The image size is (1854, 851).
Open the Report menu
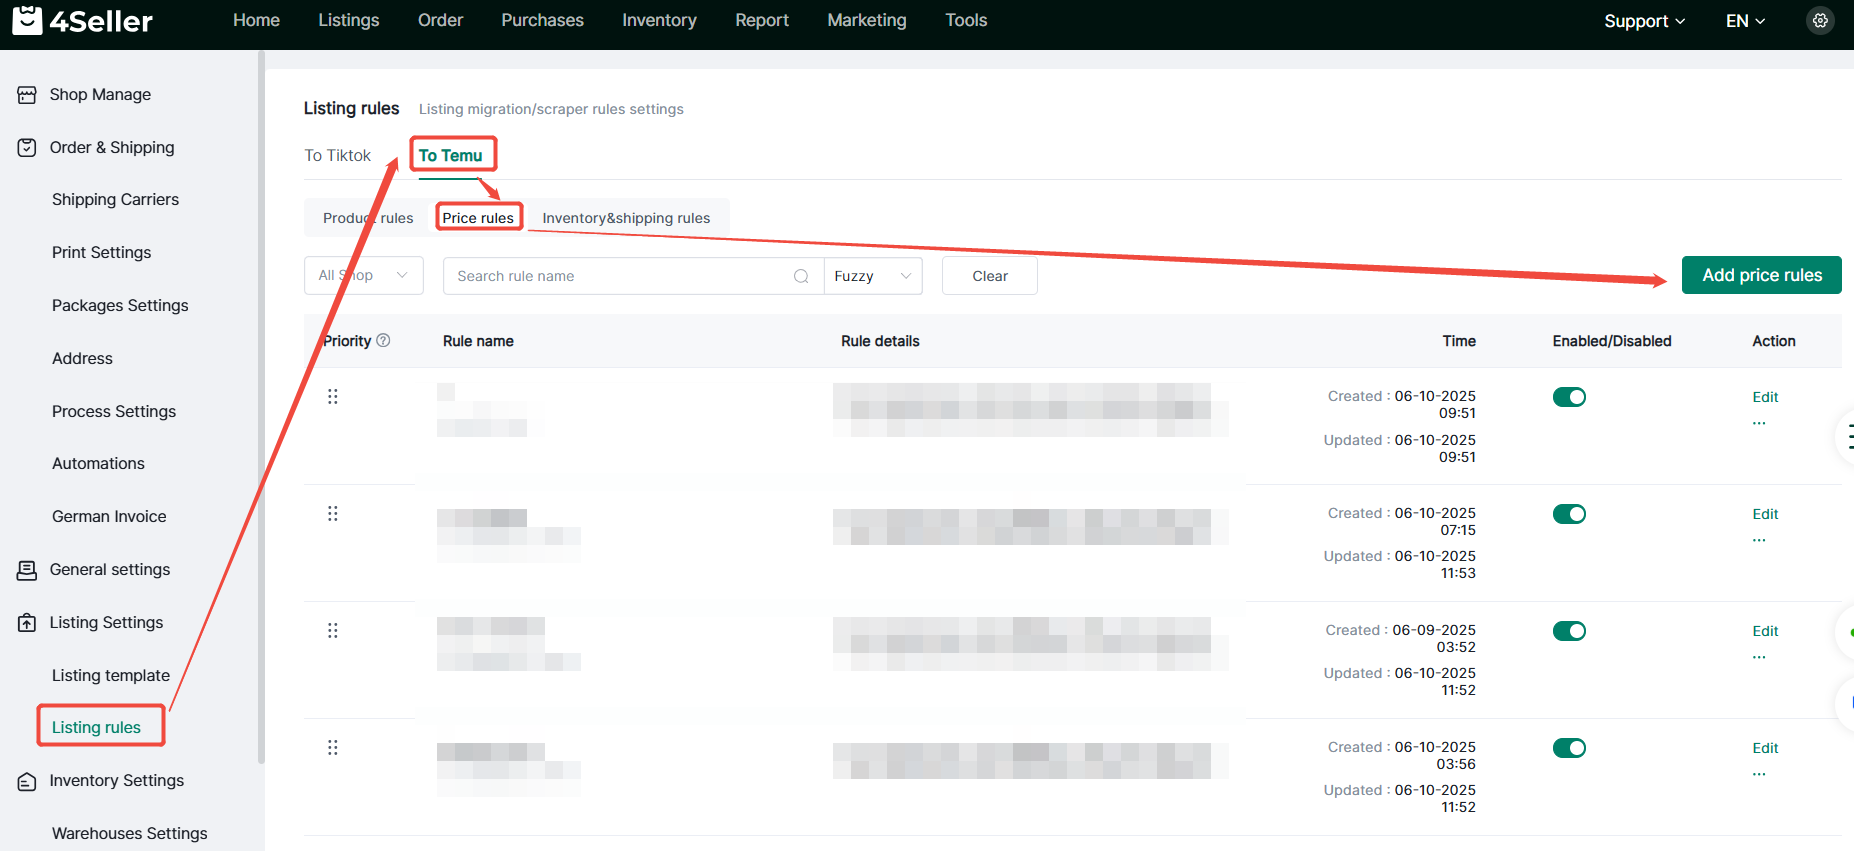point(762,20)
